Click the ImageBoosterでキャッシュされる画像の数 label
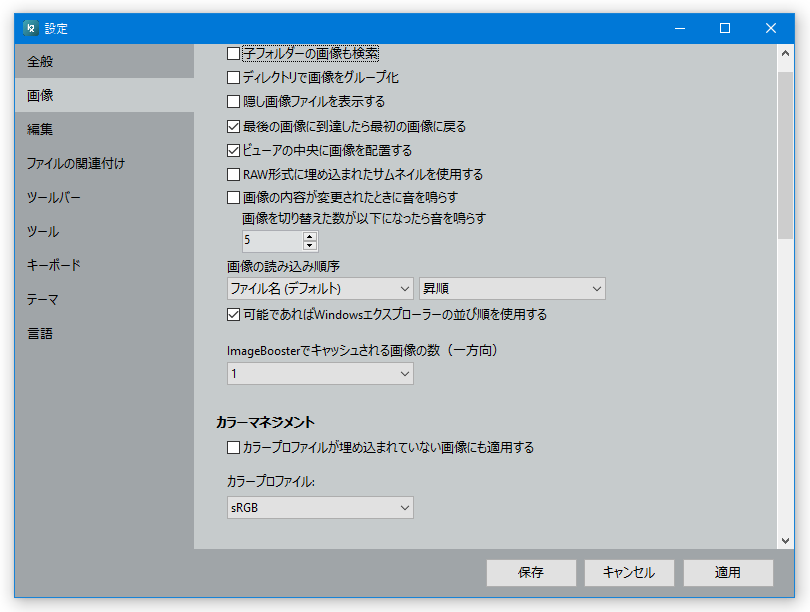Viewport: 810px width, 612px height. (x=363, y=351)
